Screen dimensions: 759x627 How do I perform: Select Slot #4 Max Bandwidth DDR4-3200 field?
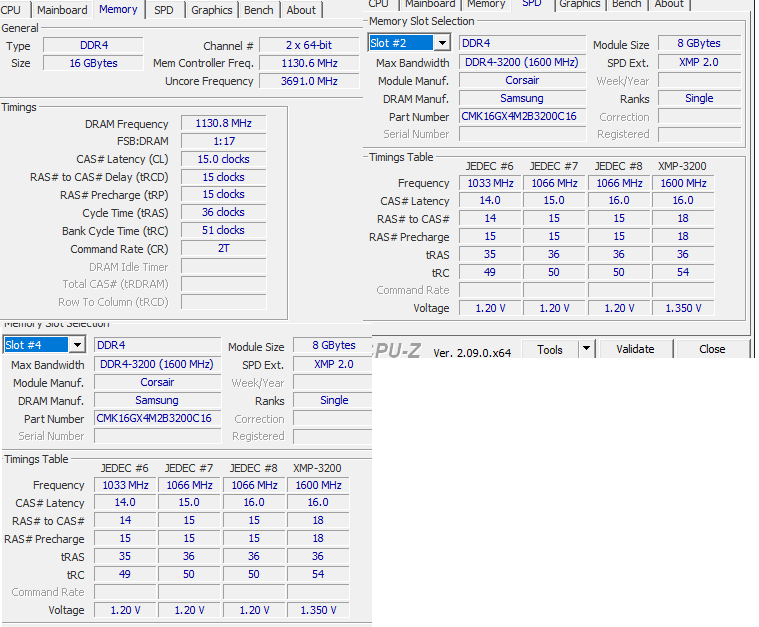pyautogui.click(x=157, y=365)
